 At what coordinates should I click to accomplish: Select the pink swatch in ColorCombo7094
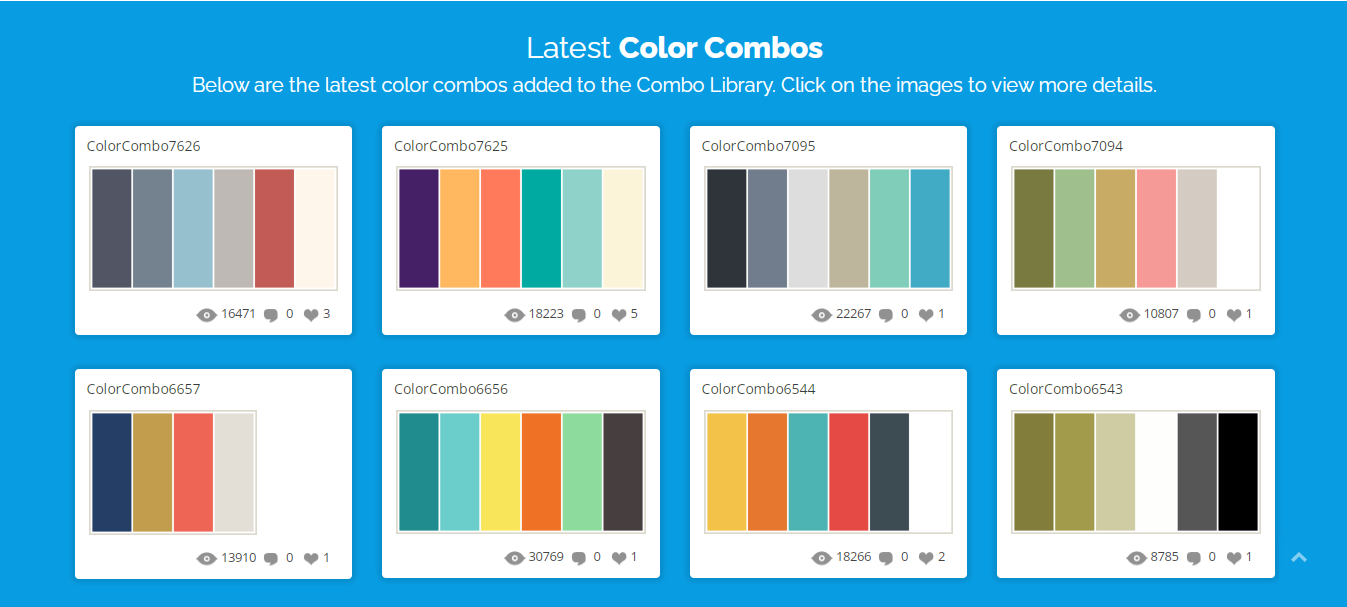(x=1156, y=229)
